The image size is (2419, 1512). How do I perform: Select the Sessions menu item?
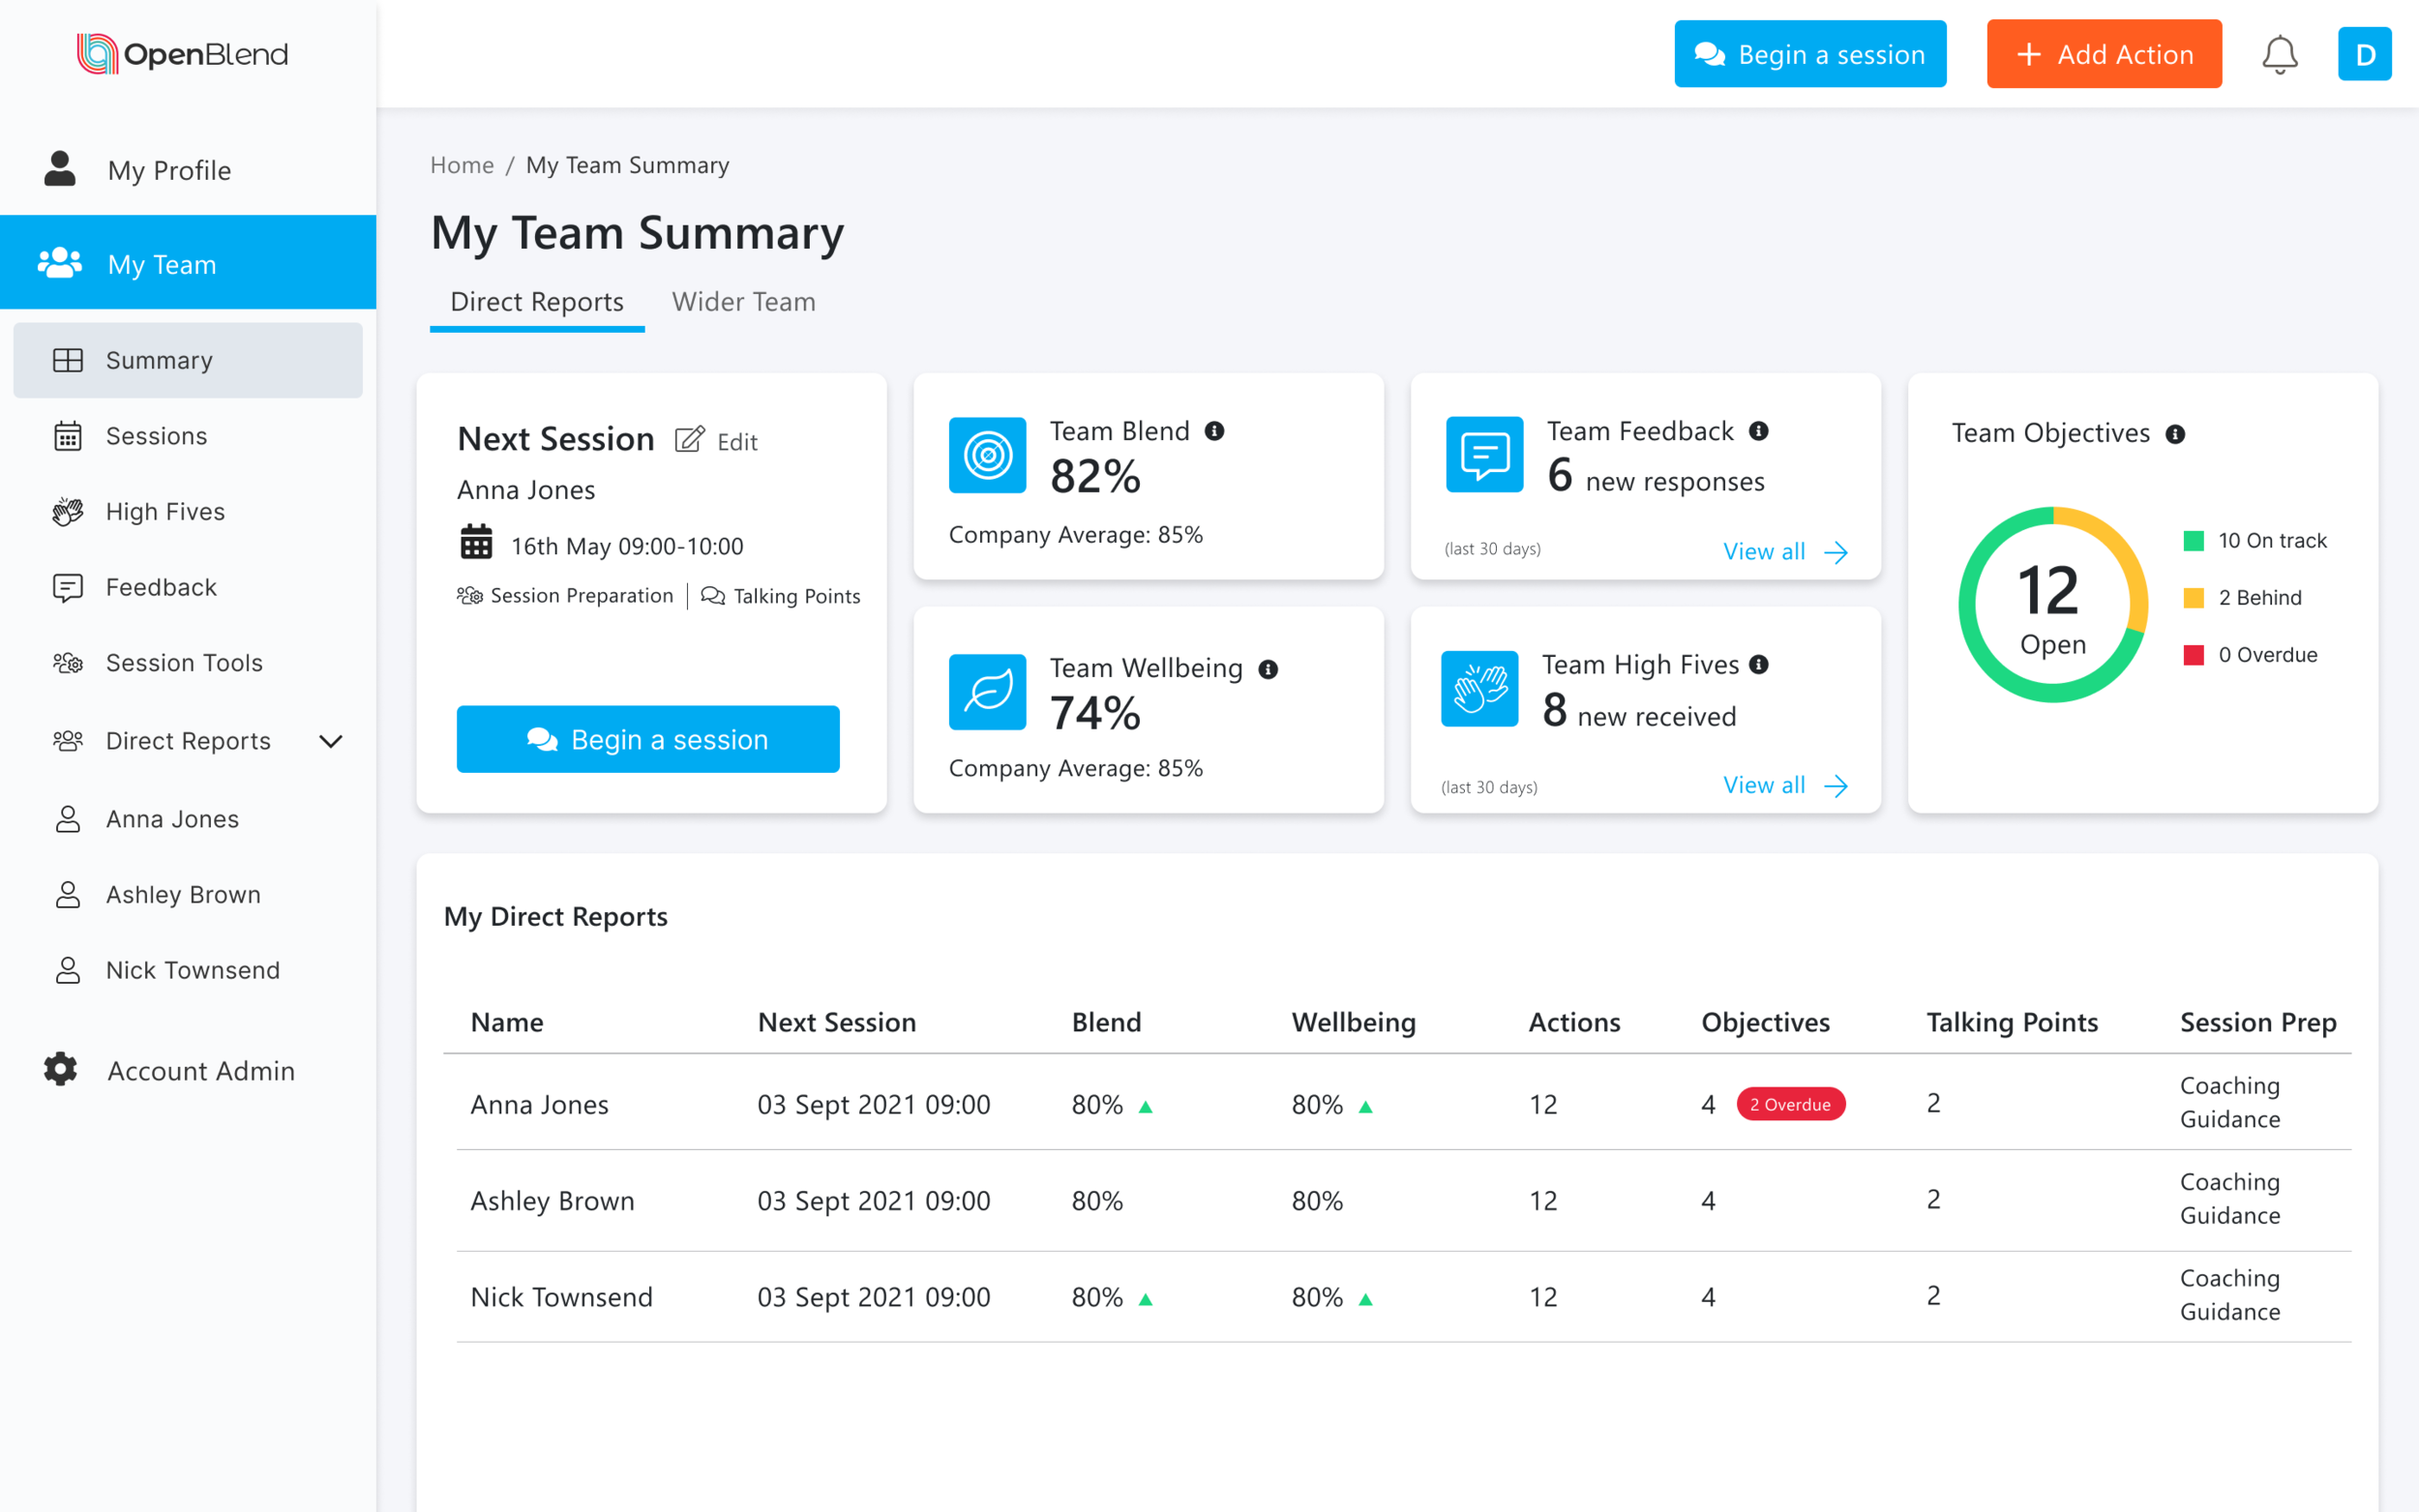coord(157,435)
